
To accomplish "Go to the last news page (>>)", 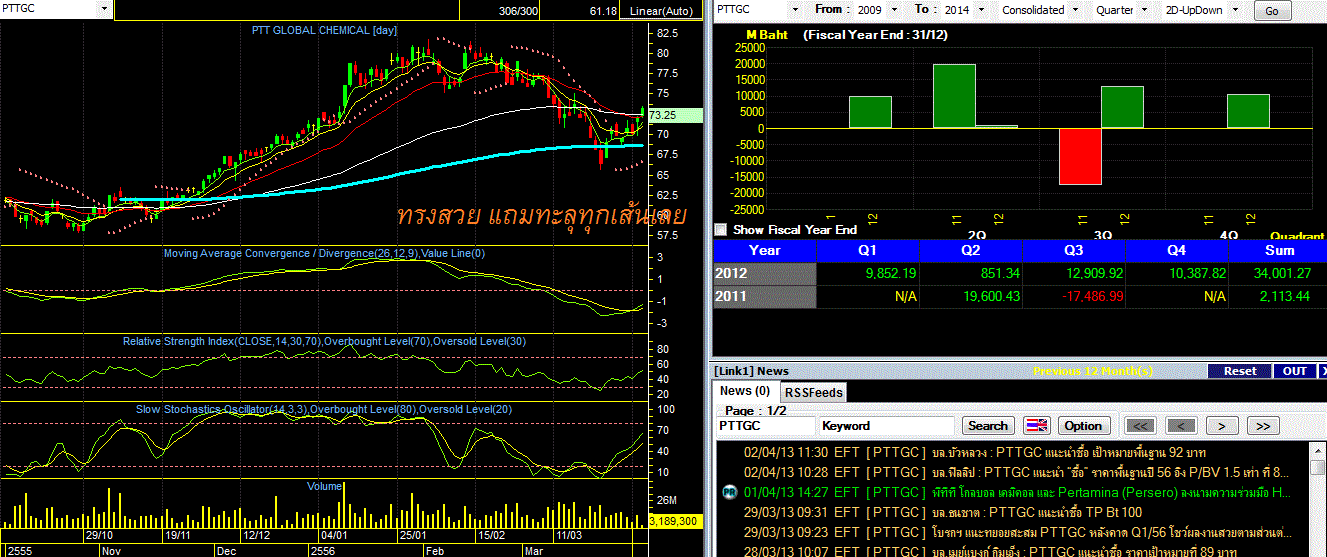I will (1263, 425).
